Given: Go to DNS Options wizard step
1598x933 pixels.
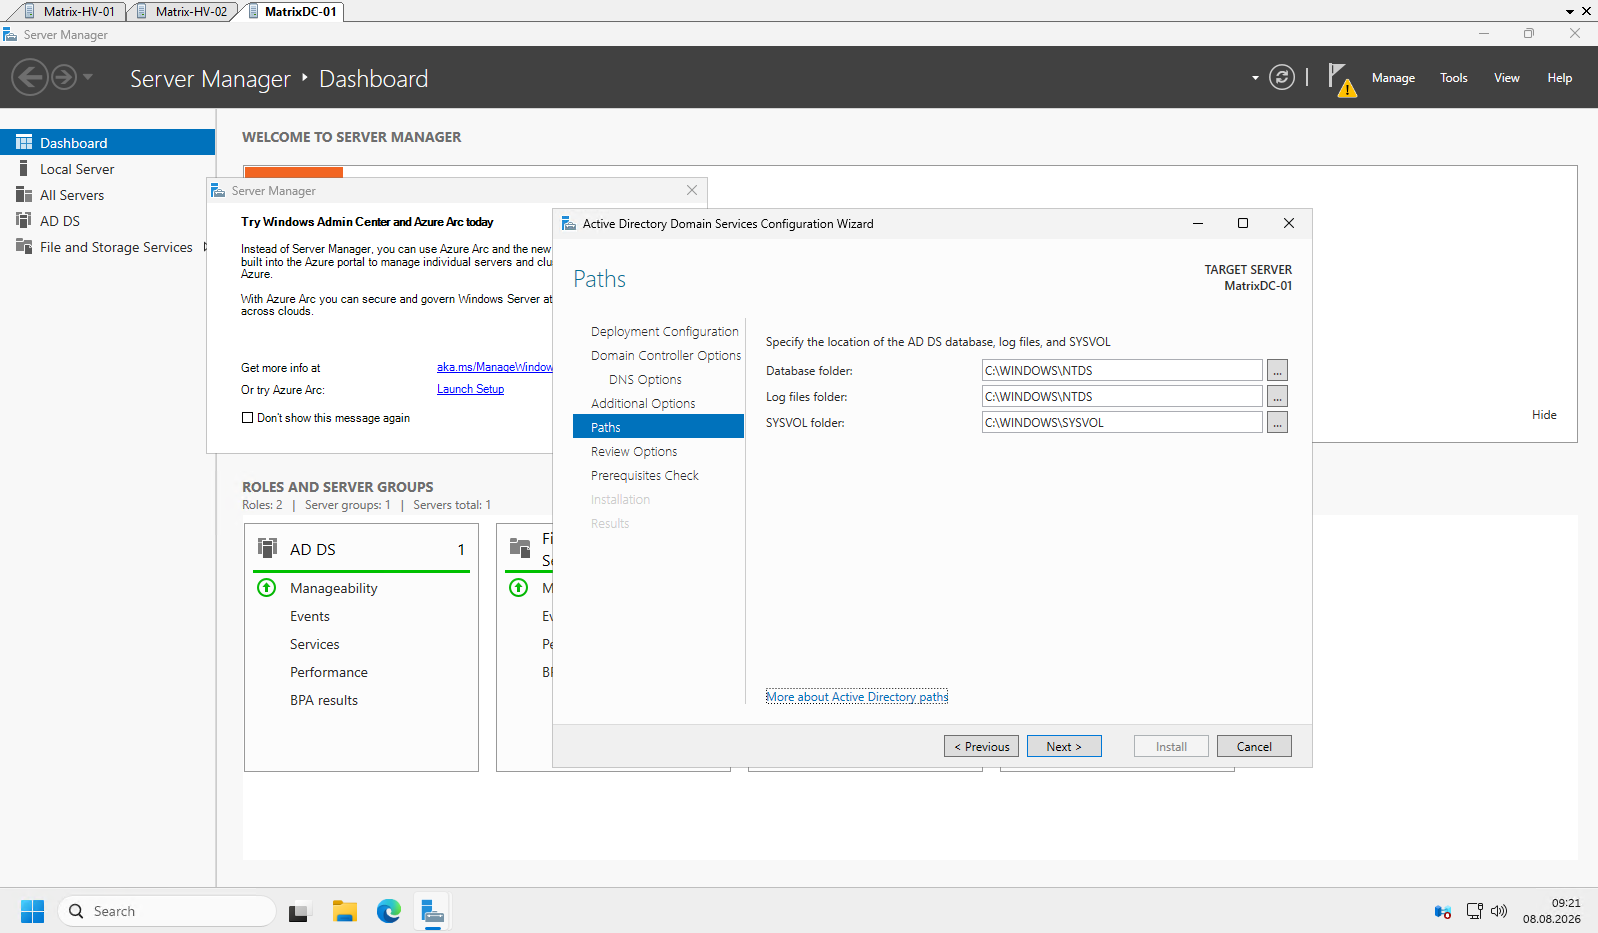Looking at the screenshot, I should point(645,379).
